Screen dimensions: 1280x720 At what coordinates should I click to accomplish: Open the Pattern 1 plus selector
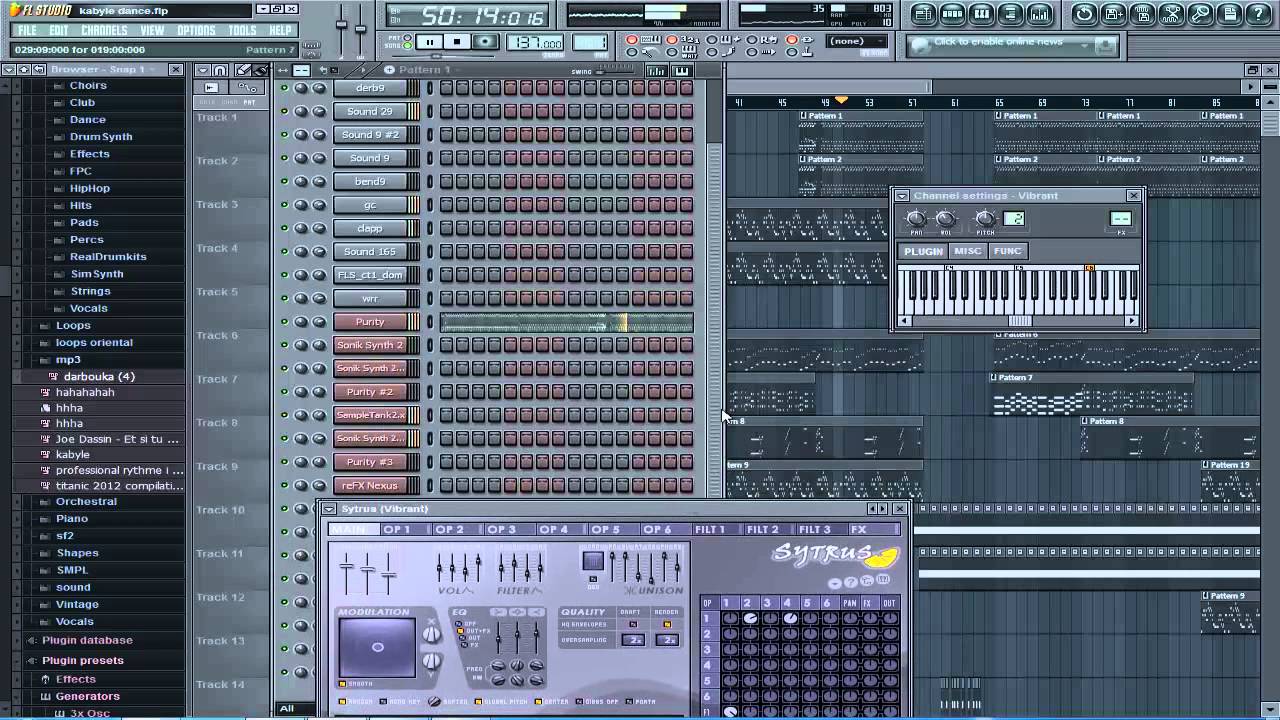pos(390,70)
